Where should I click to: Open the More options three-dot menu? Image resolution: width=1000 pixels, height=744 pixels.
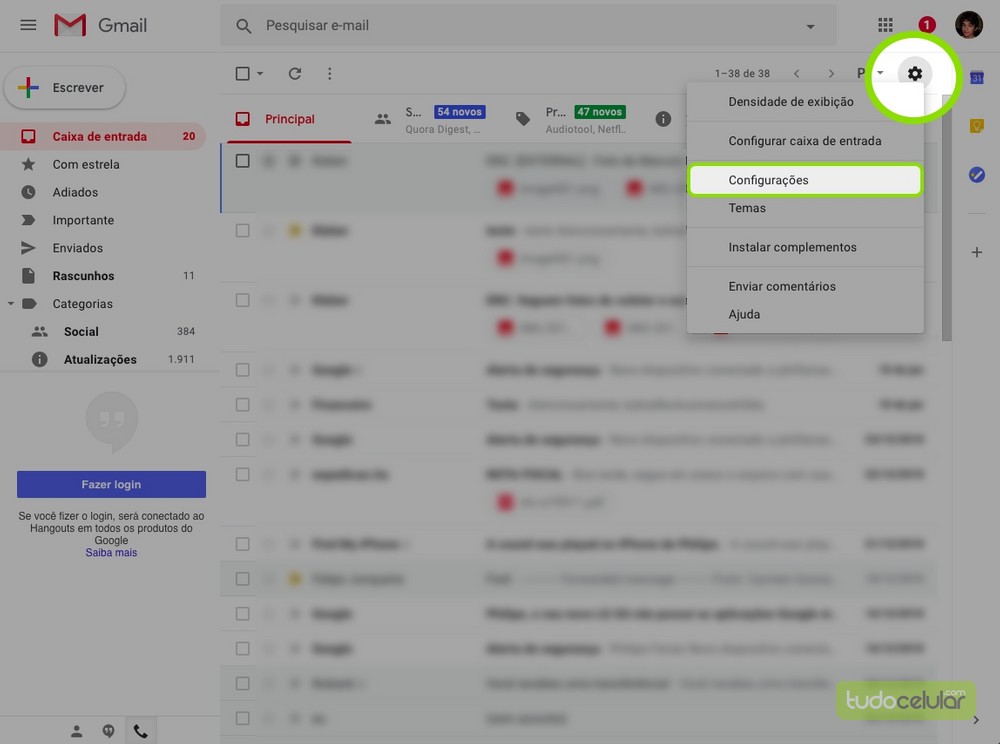click(x=329, y=73)
